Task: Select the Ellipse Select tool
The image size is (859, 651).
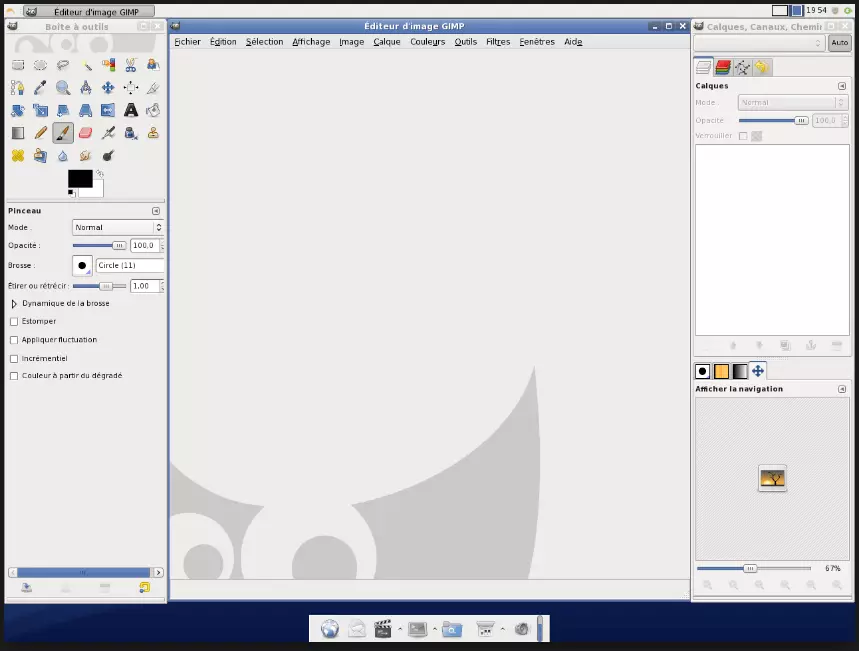Action: 41,65
